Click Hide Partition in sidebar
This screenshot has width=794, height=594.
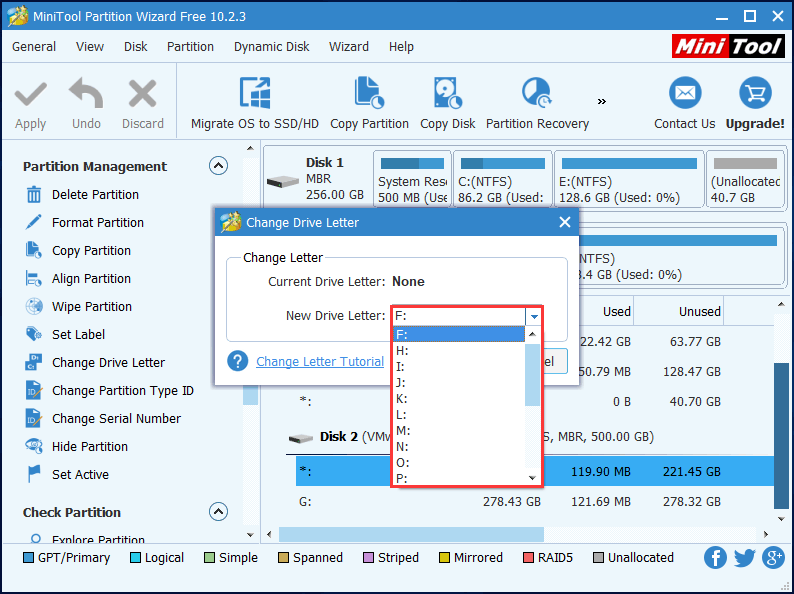pos(76,447)
